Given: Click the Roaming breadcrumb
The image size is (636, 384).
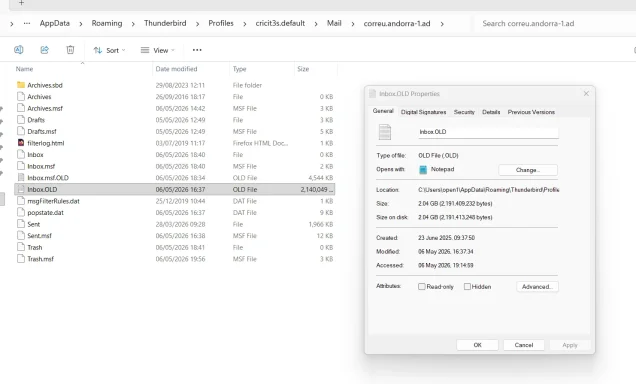Looking at the screenshot, I should (107, 24).
